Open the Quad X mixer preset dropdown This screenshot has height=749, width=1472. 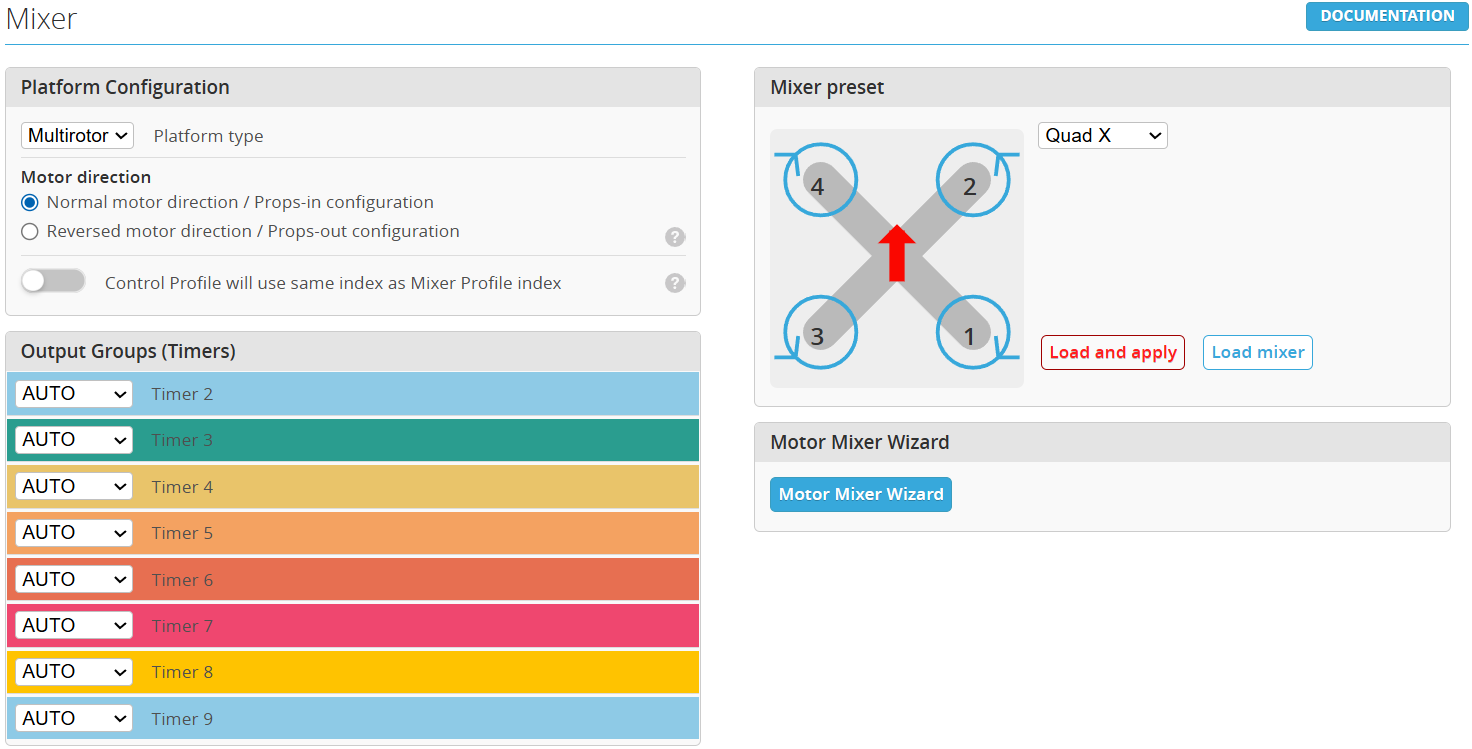click(1103, 135)
